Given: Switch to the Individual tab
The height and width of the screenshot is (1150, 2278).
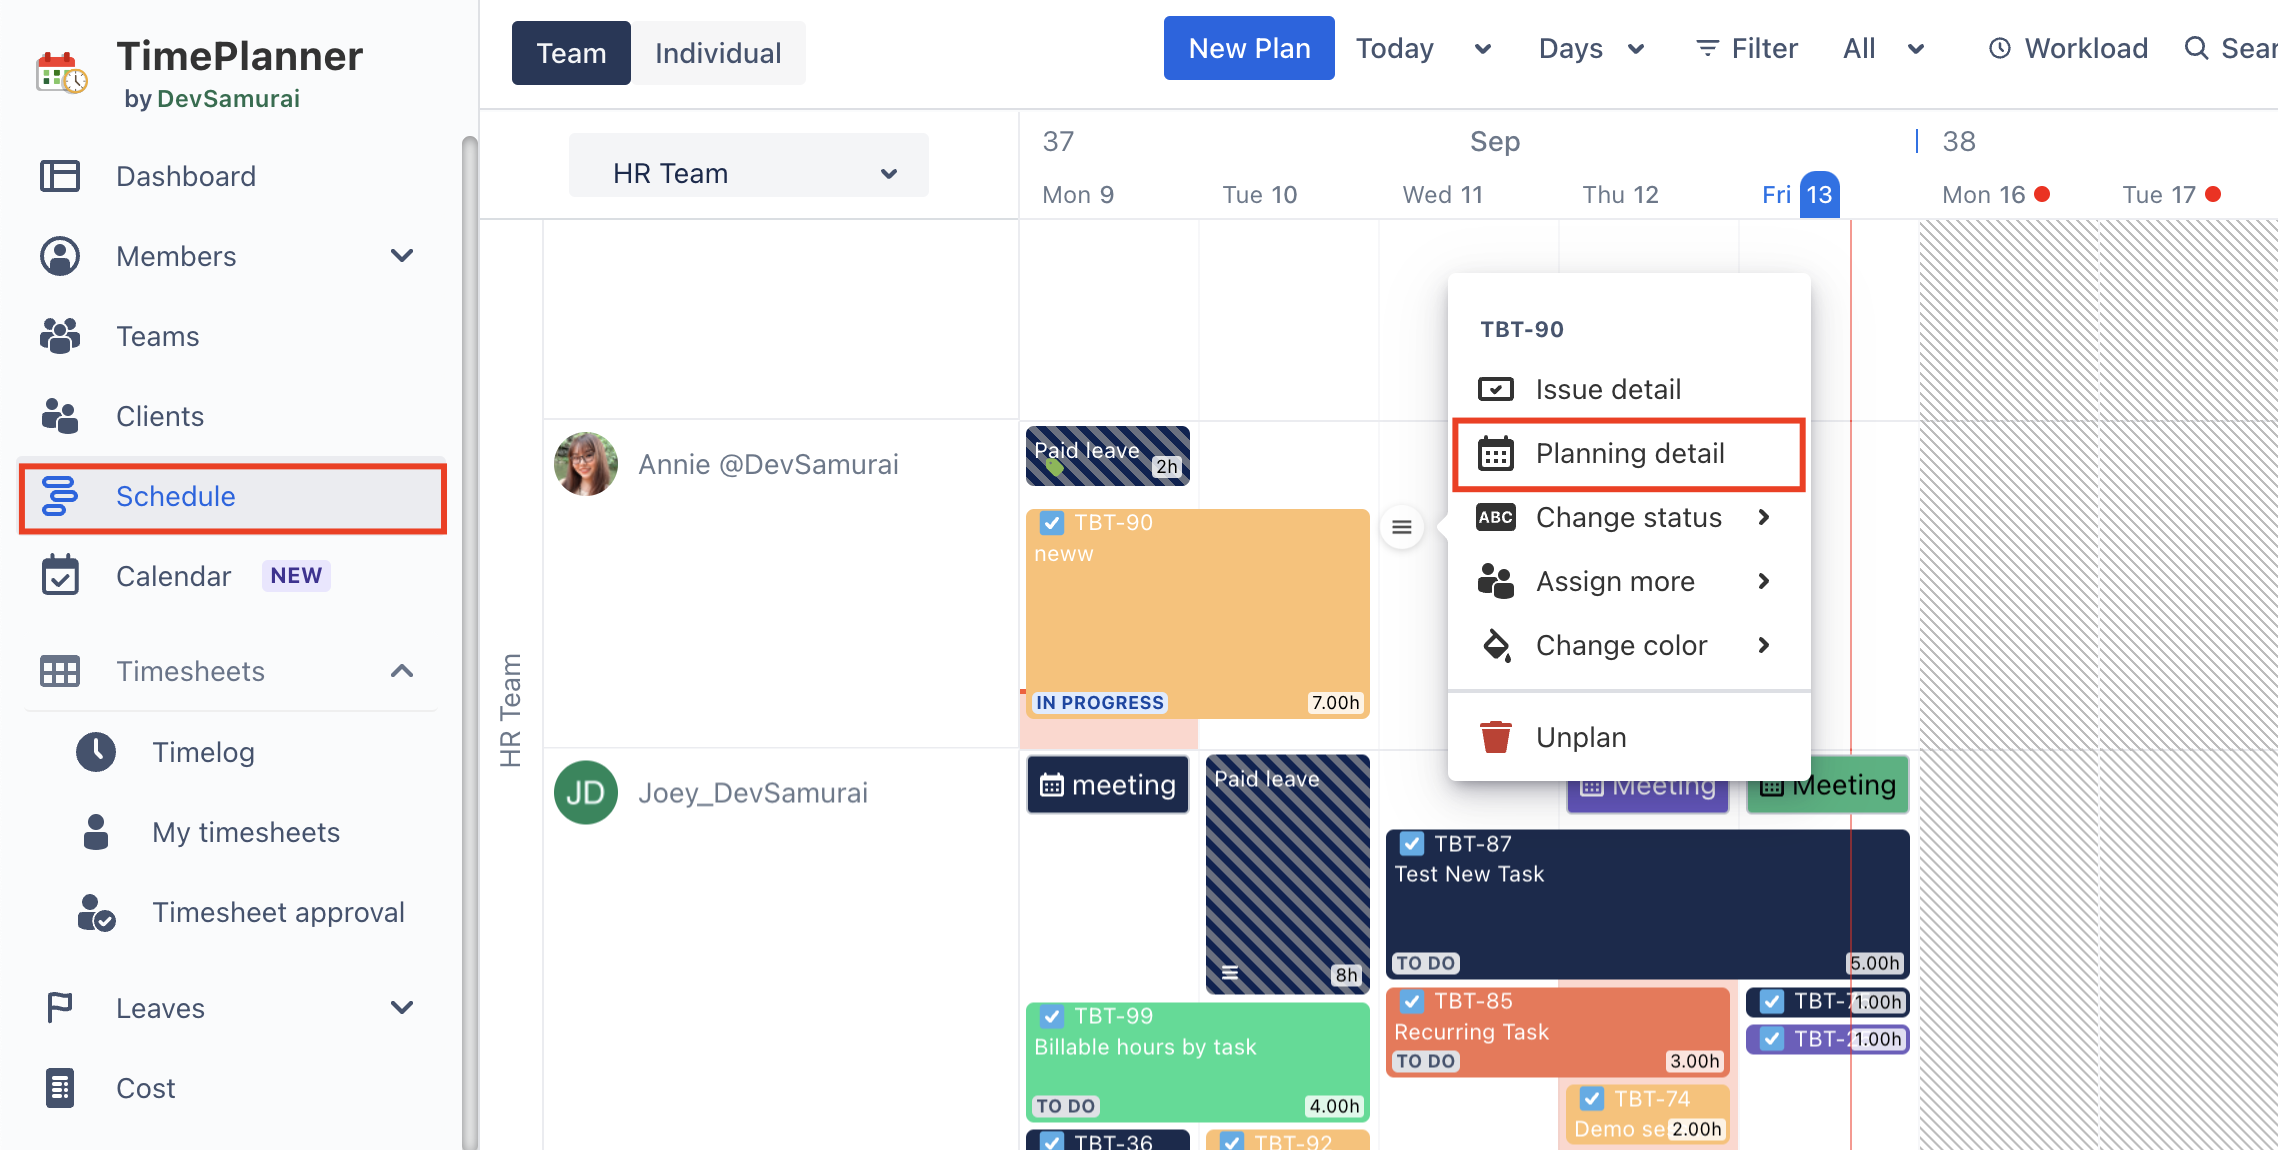Looking at the screenshot, I should [x=717, y=53].
